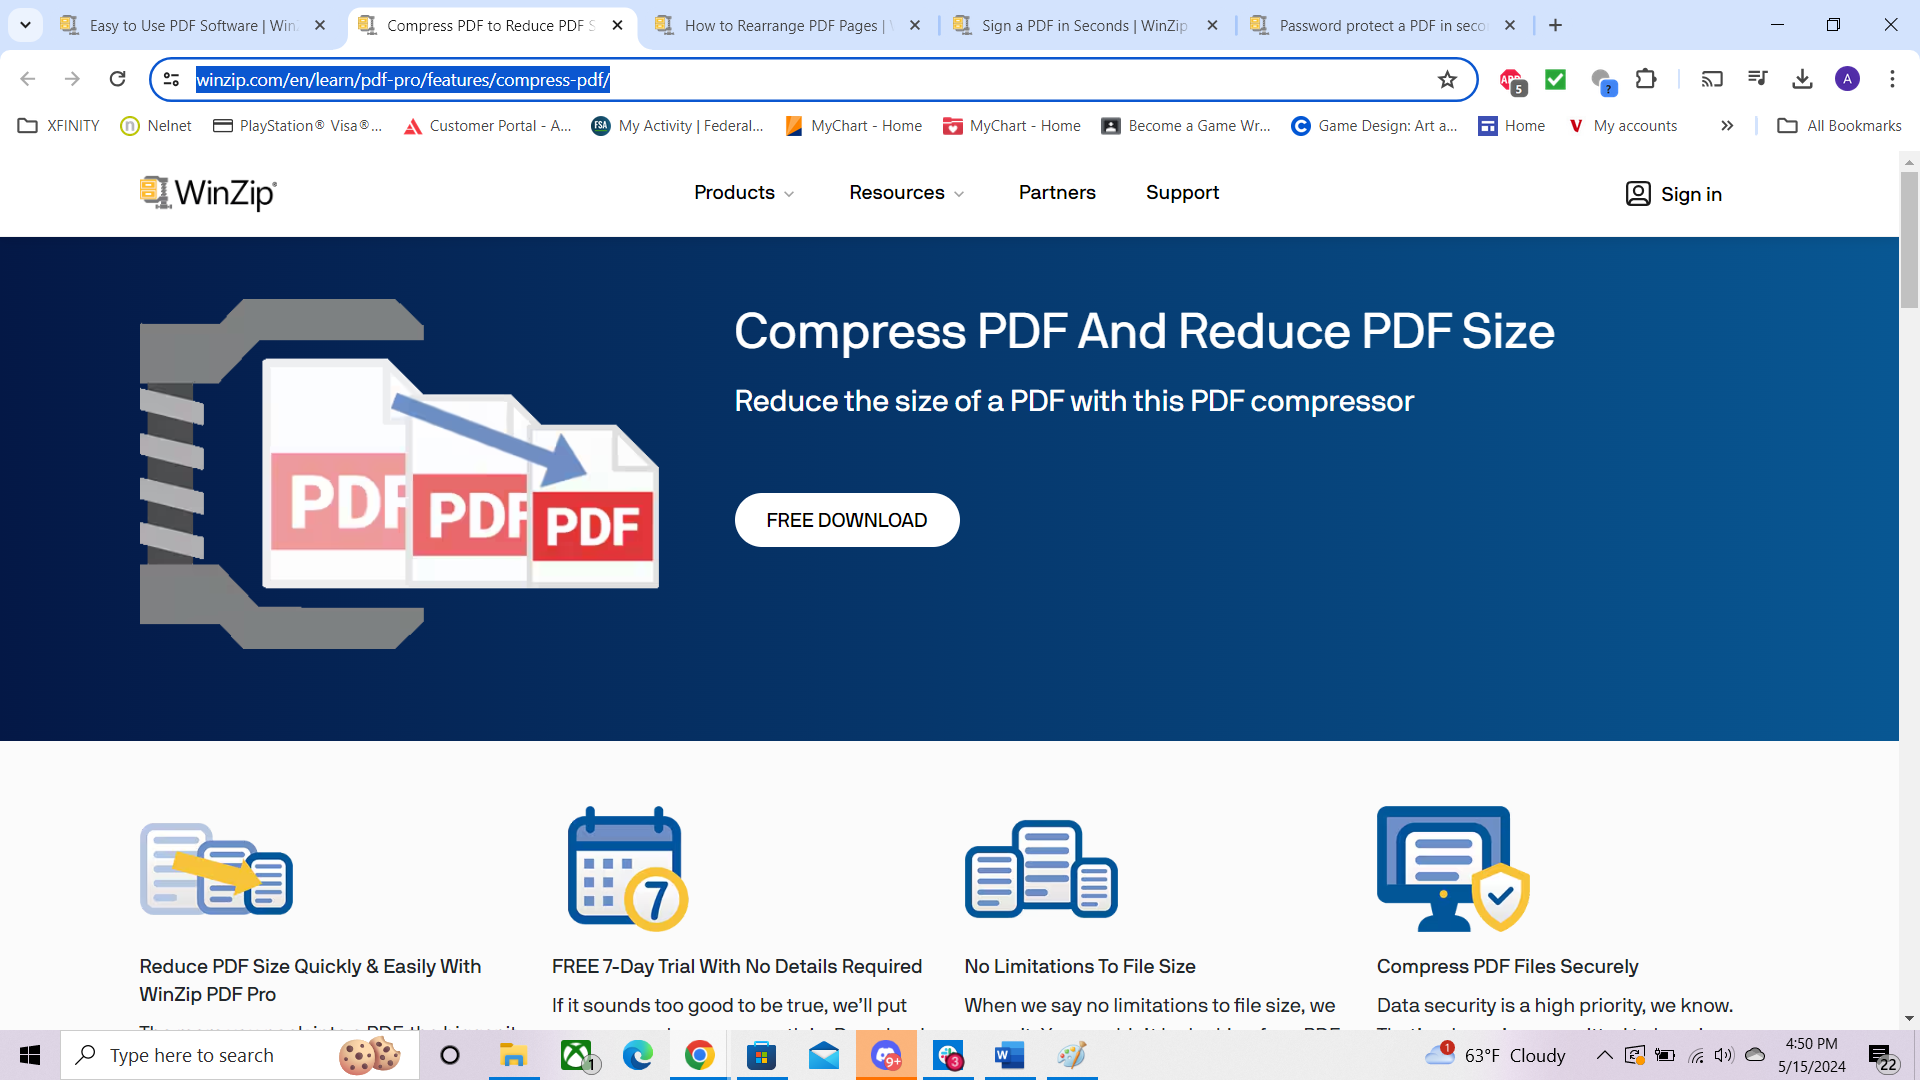Image resolution: width=1920 pixels, height=1080 pixels.
Task: Open the Customer Portal bookmark
Action: 487,125
